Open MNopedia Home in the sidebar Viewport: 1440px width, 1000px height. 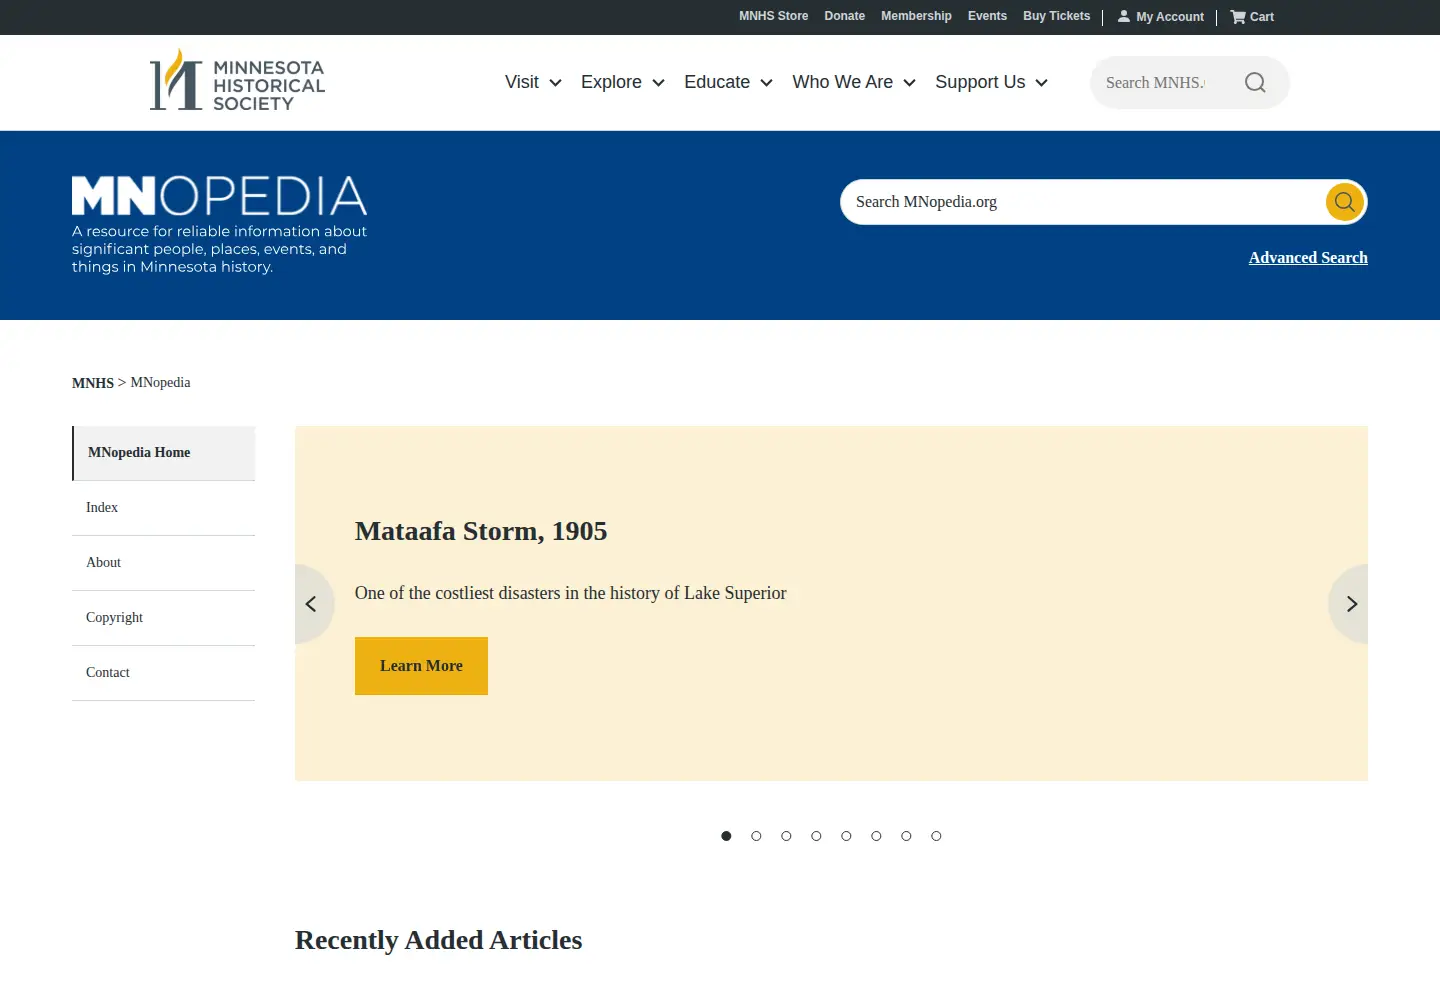click(164, 453)
